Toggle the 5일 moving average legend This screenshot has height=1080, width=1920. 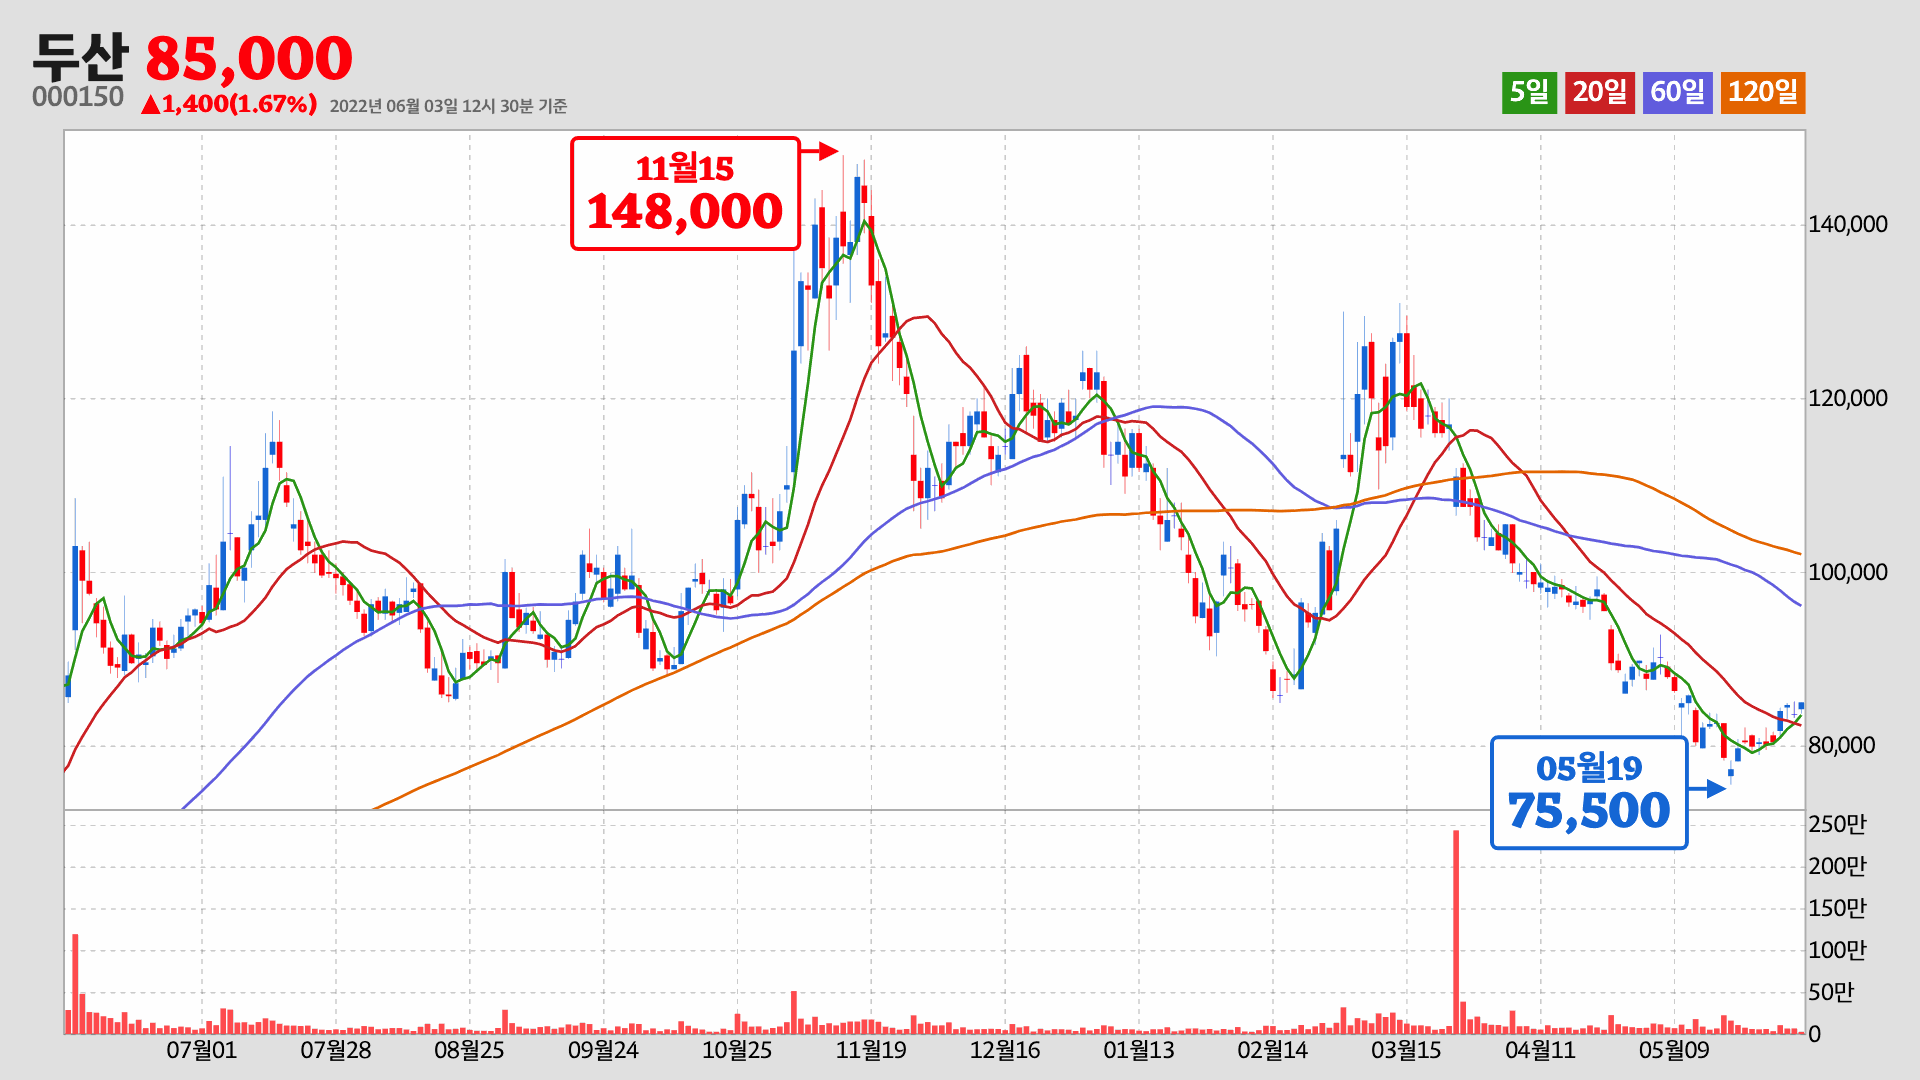click(1529, 92)
